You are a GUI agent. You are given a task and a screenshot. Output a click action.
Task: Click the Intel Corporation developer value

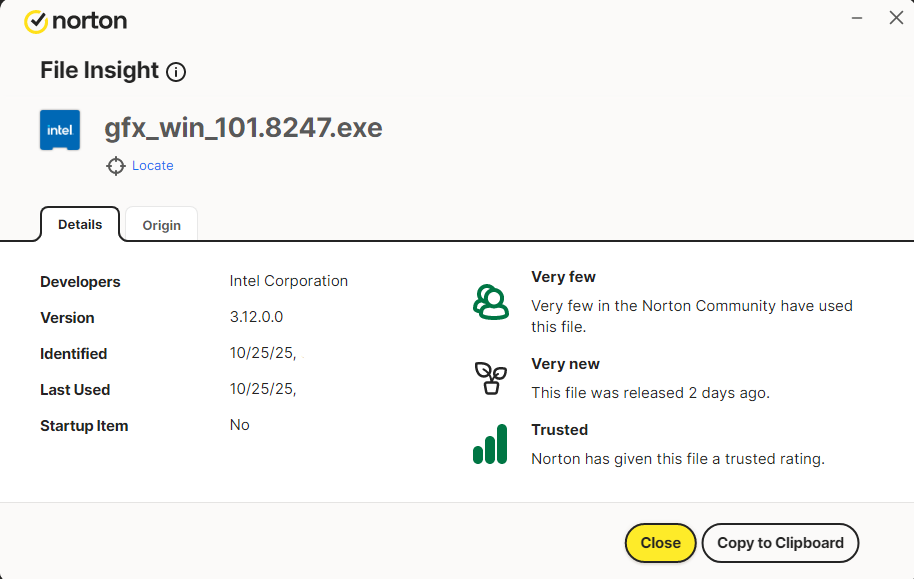point(289,281)
